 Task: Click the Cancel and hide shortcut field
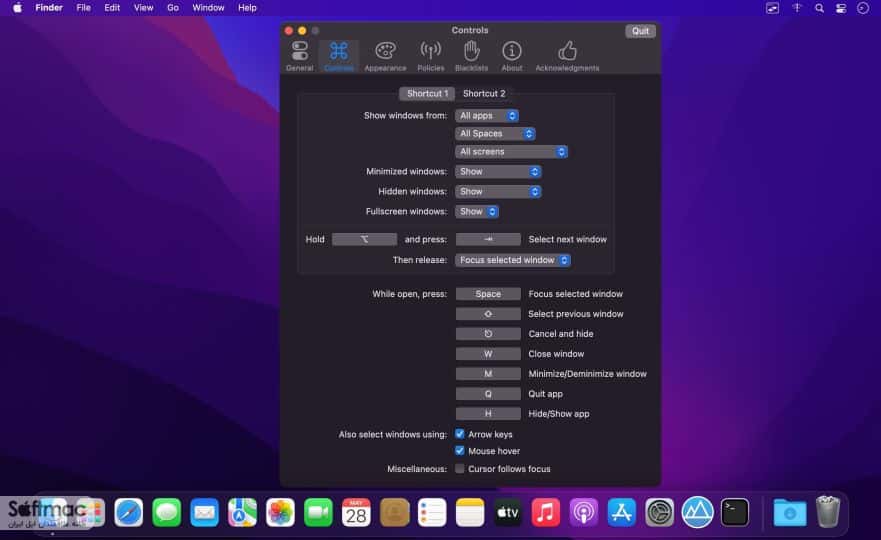488,334
